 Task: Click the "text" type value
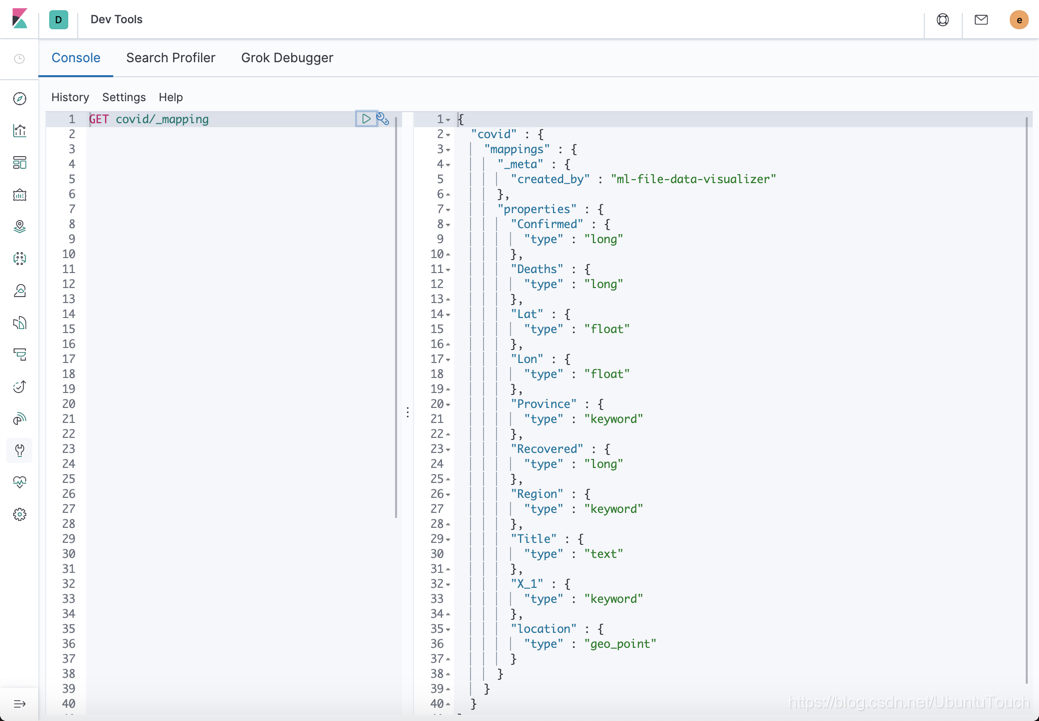click(604, 553)
